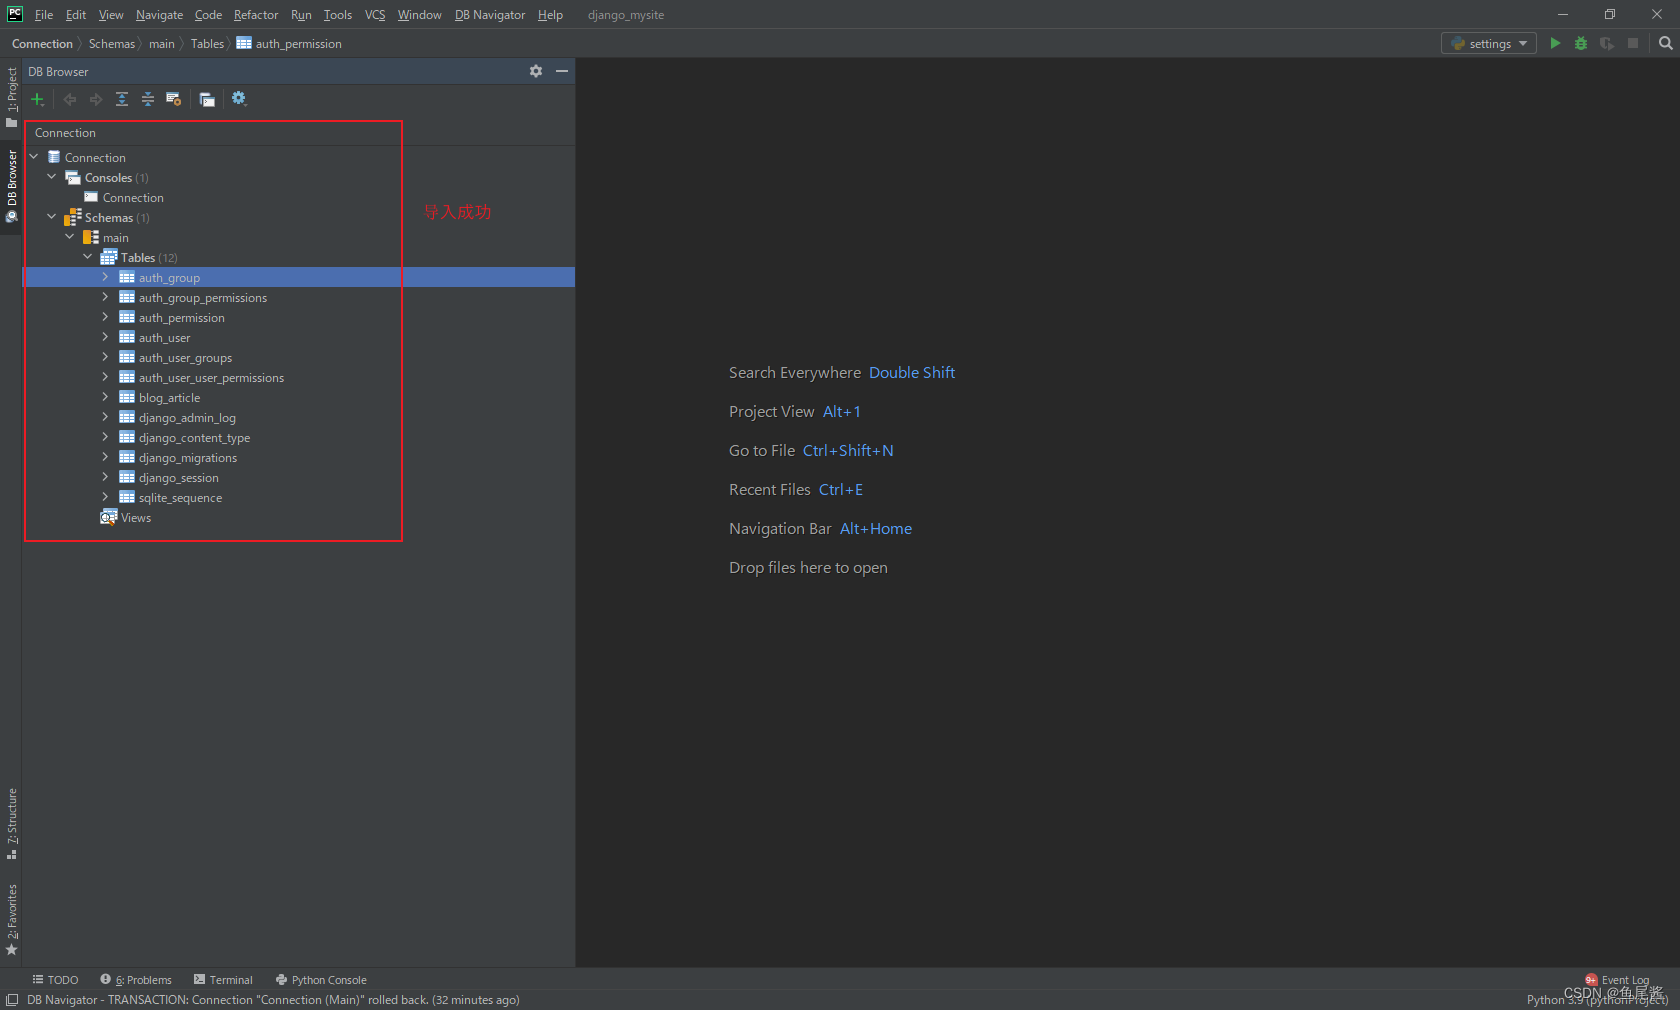Select the Connection database icon in tree
1680x1010 pixels.
54,157
